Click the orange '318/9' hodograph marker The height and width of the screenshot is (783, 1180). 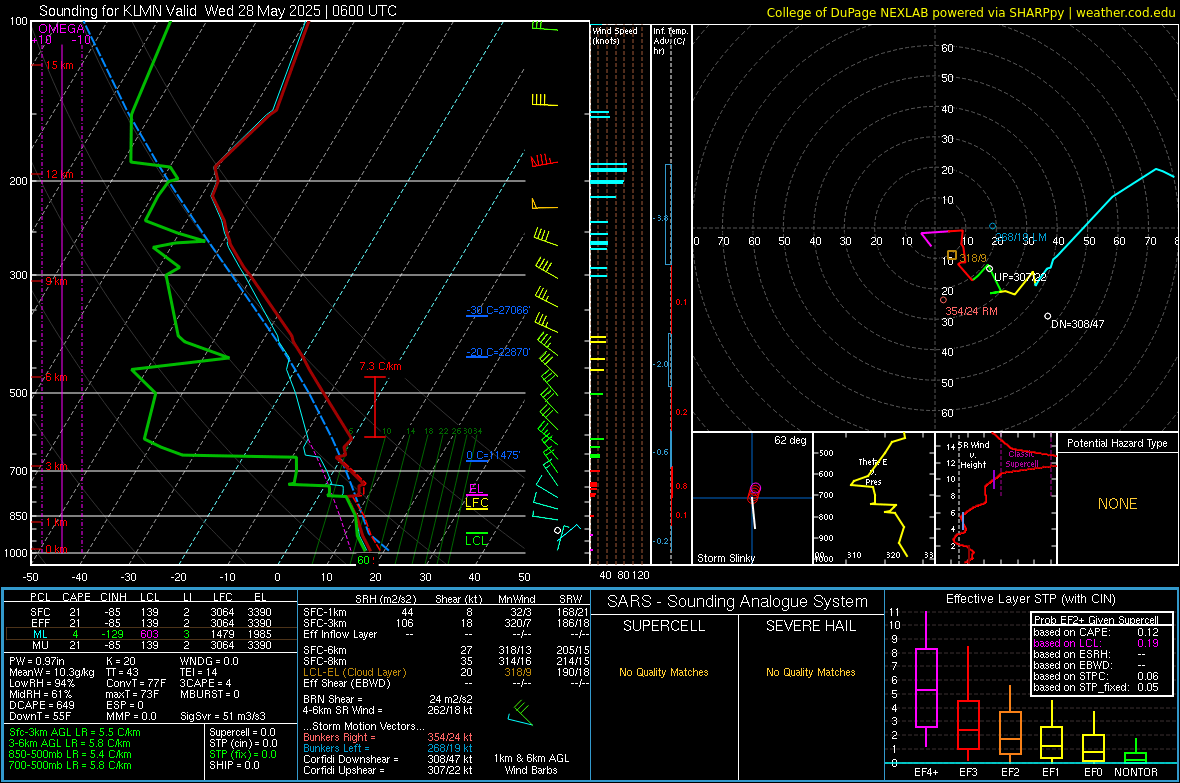point(952,256)
